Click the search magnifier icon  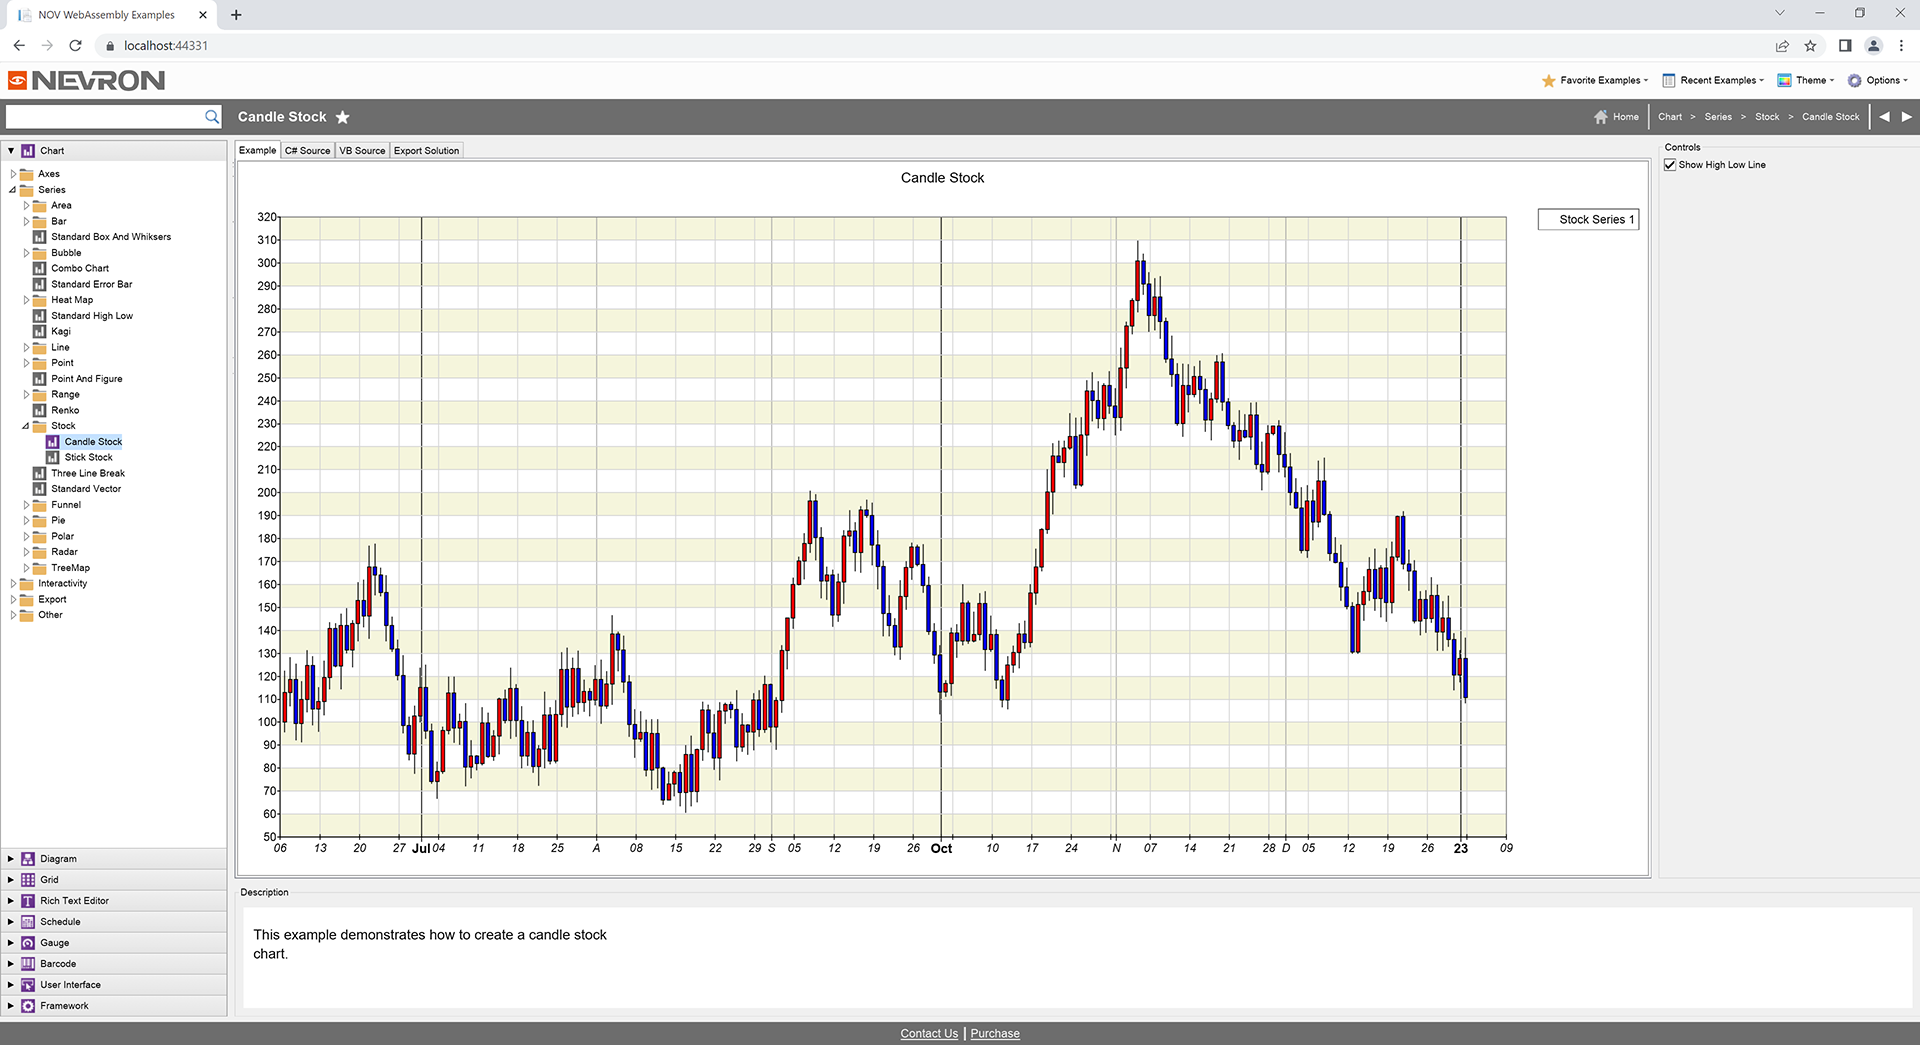[211, 117]
